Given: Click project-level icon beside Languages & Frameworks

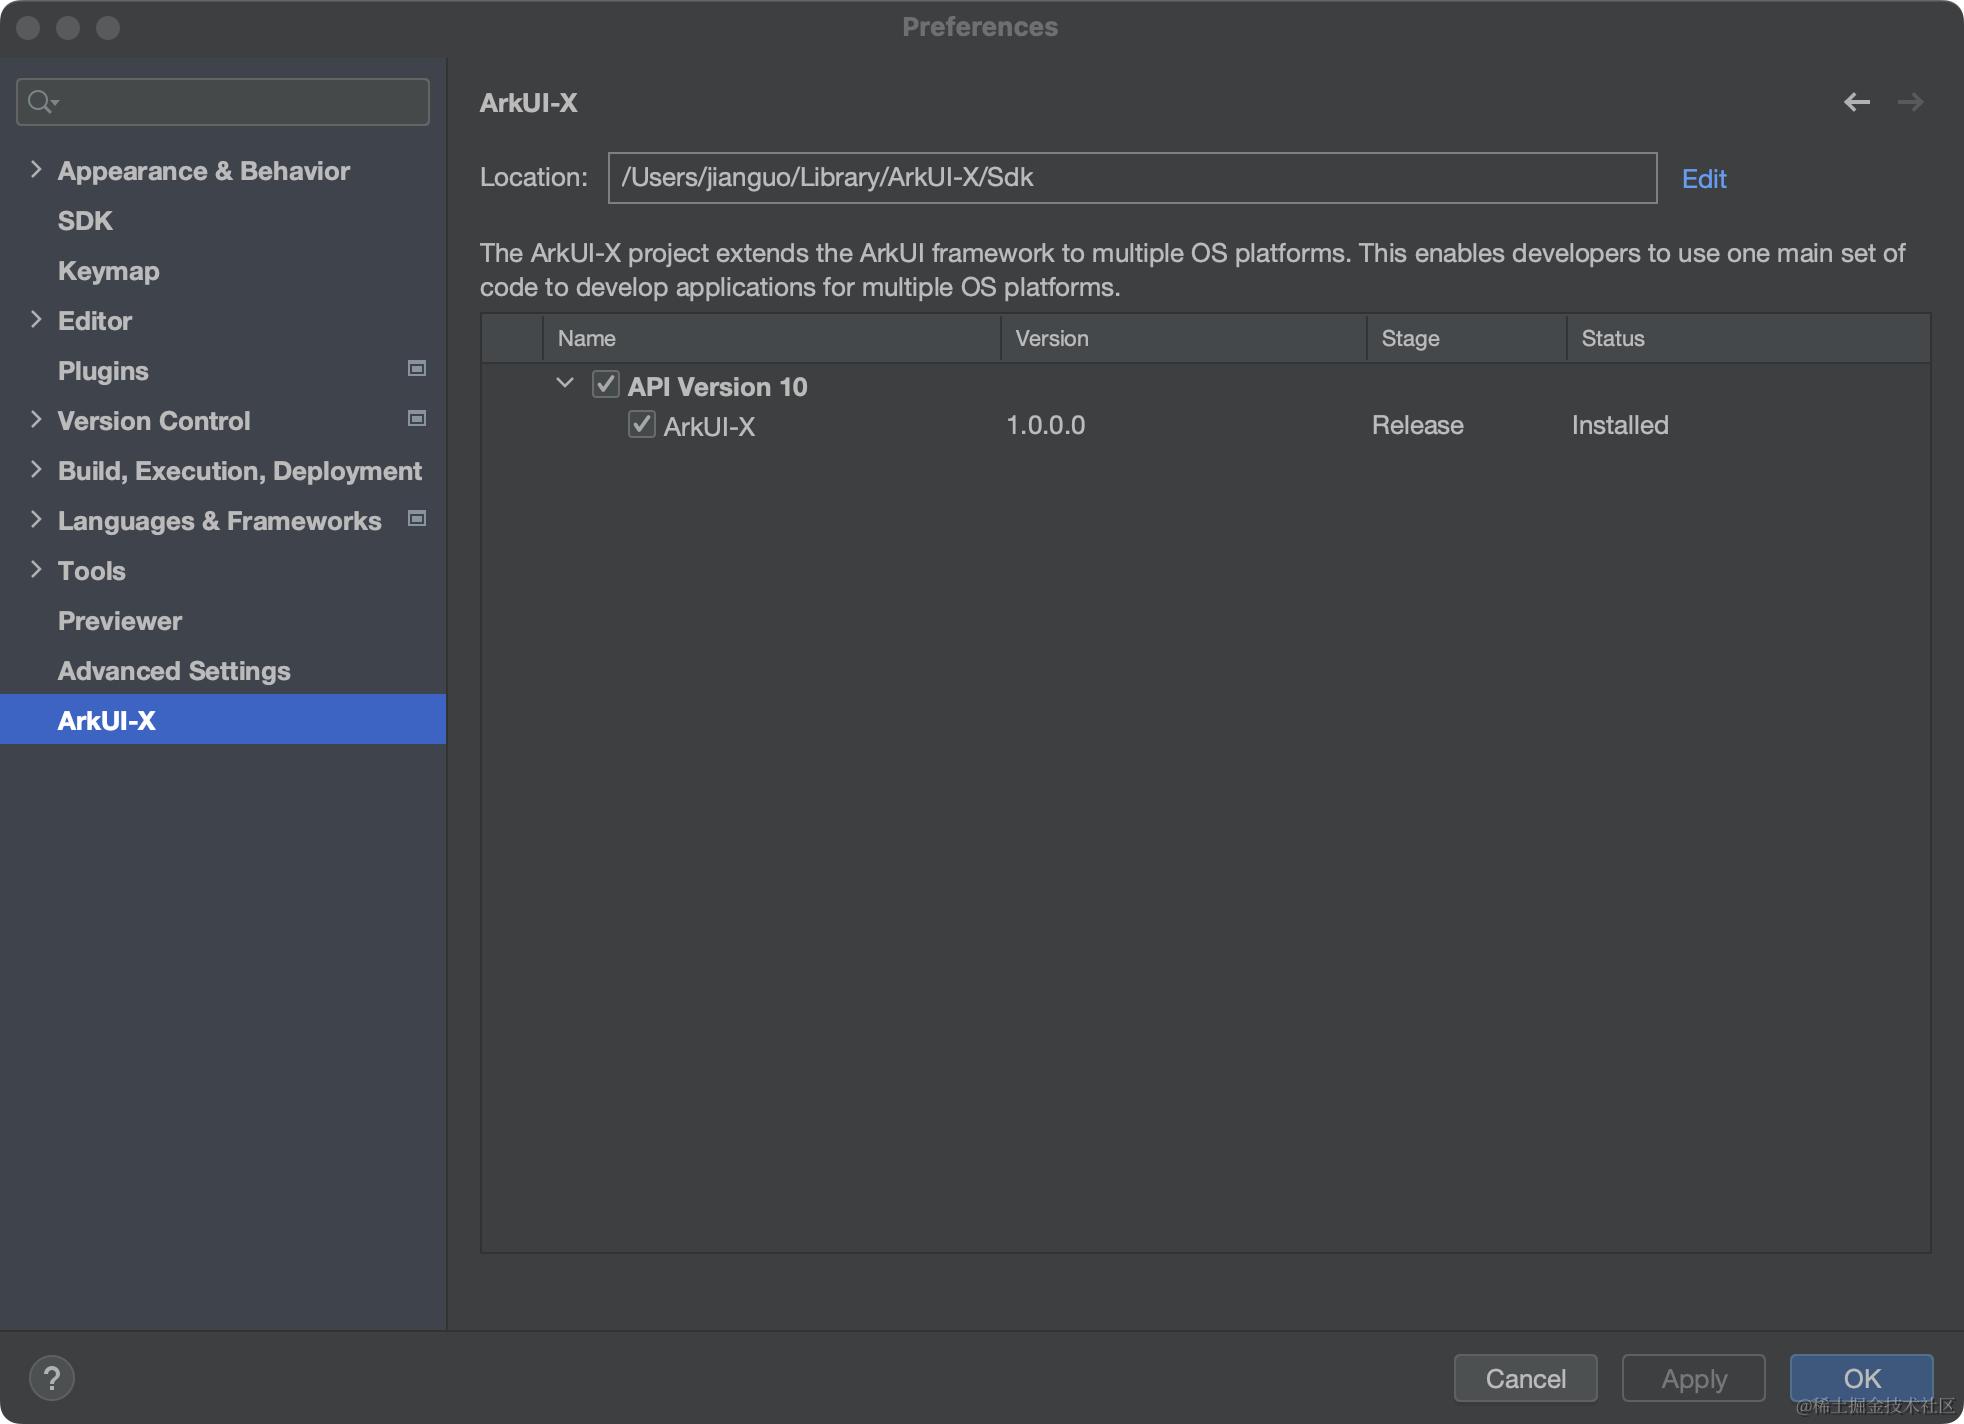Looking at the screenshot, I should [417, 519].
